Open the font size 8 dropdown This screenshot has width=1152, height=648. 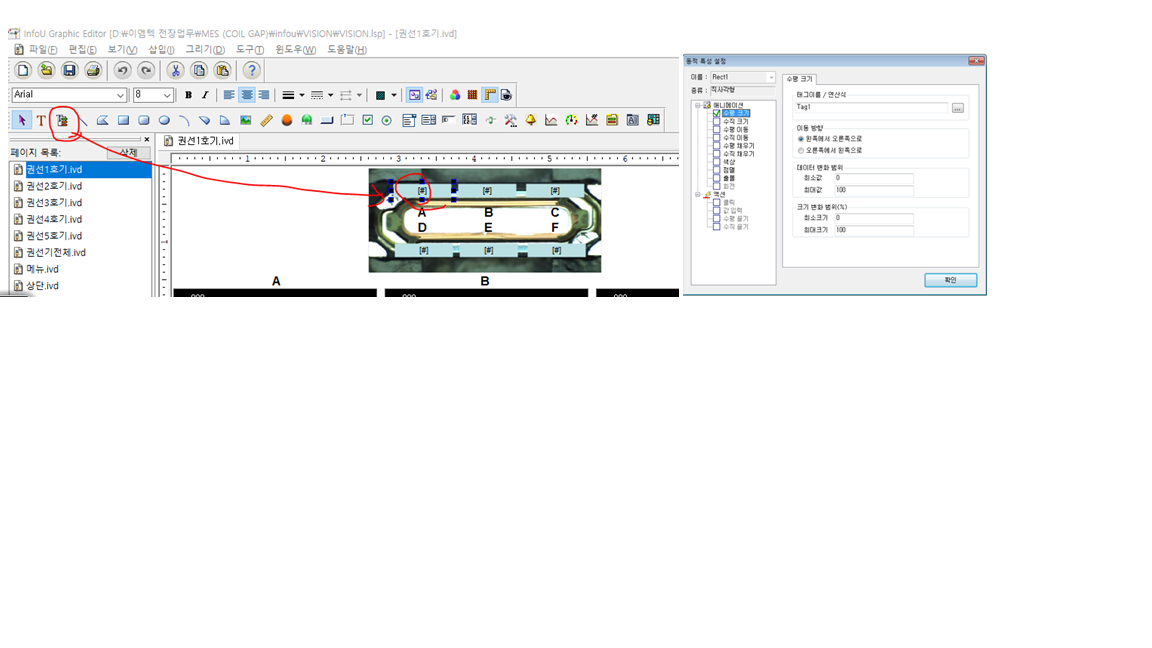tap(167, 95)
